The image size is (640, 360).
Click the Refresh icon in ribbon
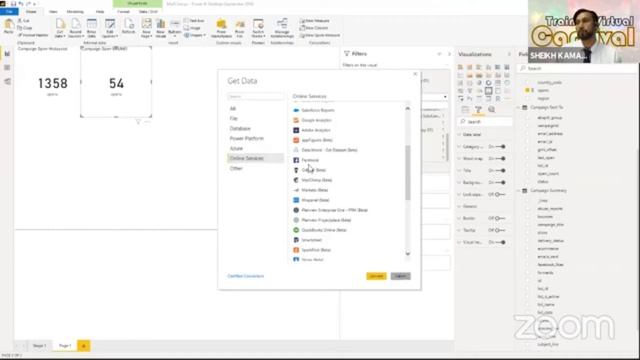pos(129,27)
